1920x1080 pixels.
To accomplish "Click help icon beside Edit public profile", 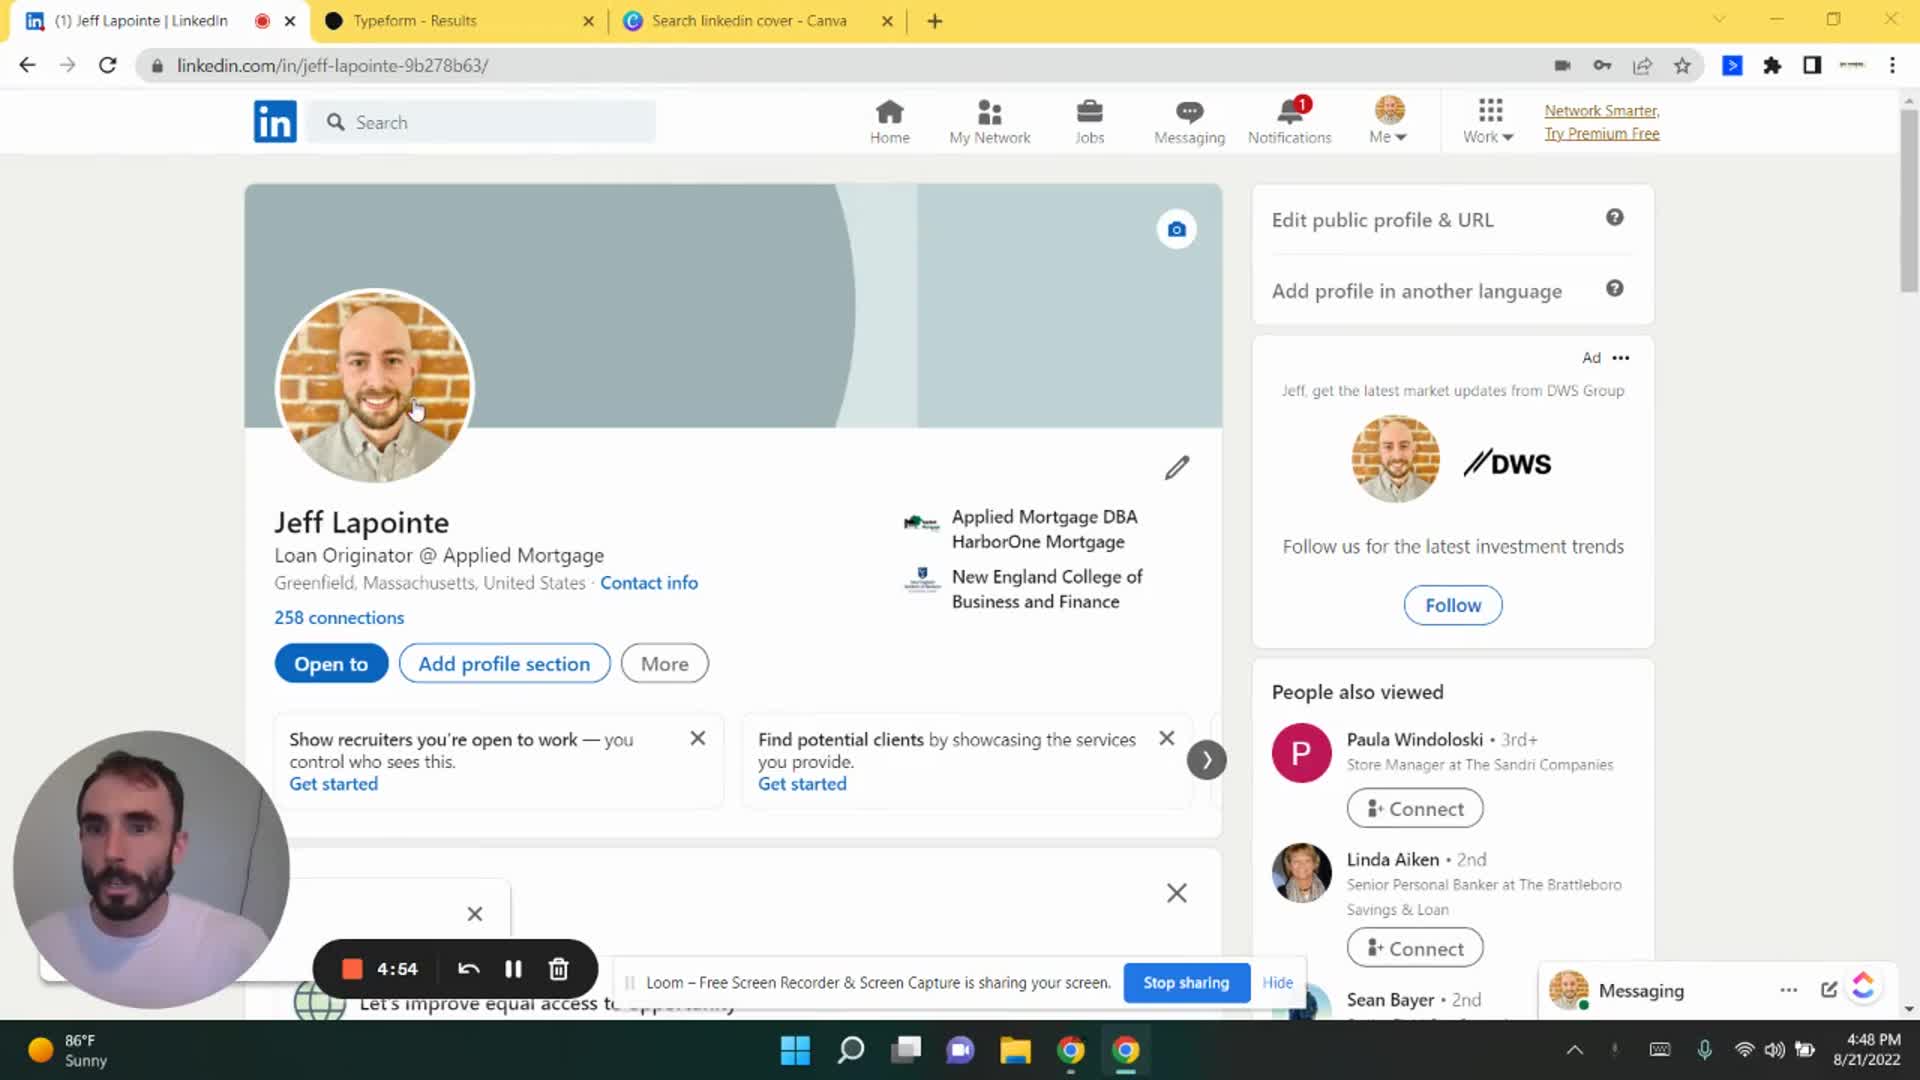I will pyautogui.click(x=1614, y=218).
